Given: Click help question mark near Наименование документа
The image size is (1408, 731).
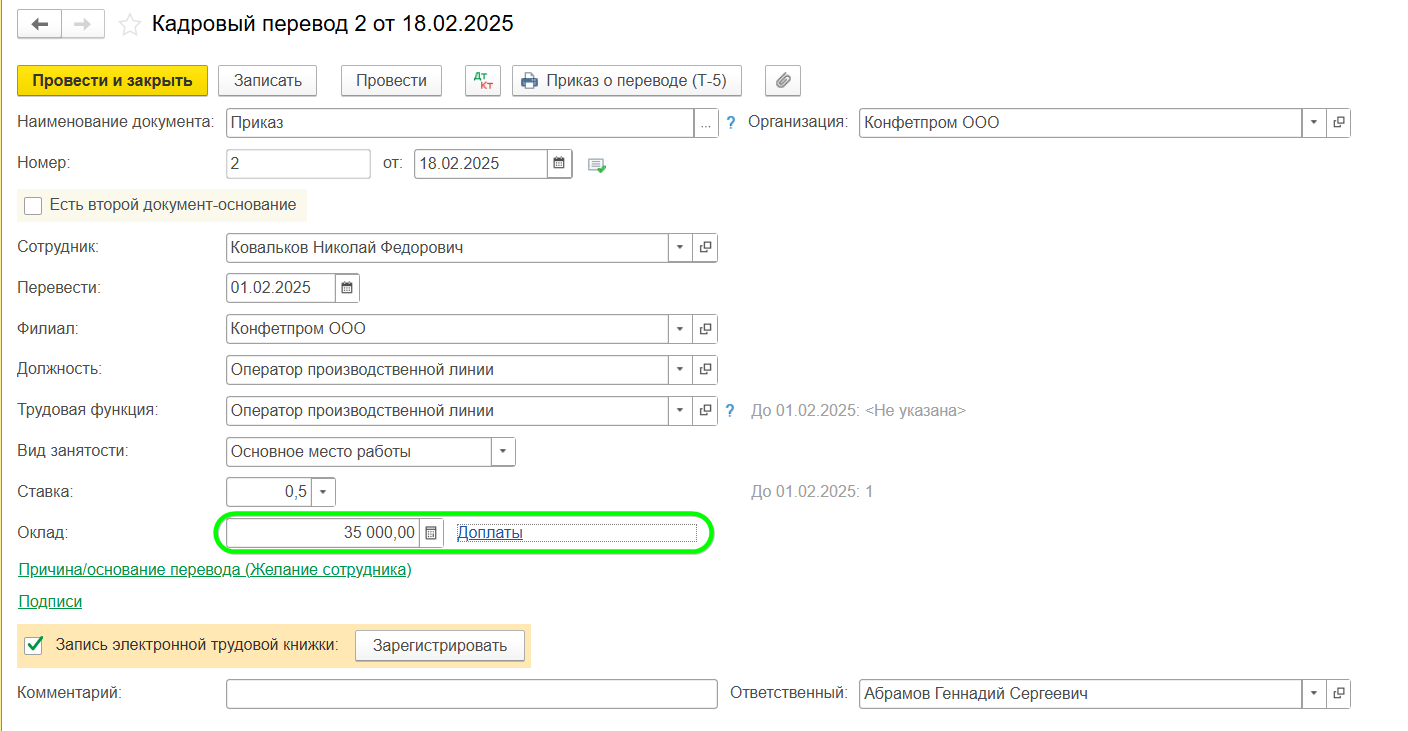Looking at the screenshot, I should pyautogui.click(x=730, y=123).
